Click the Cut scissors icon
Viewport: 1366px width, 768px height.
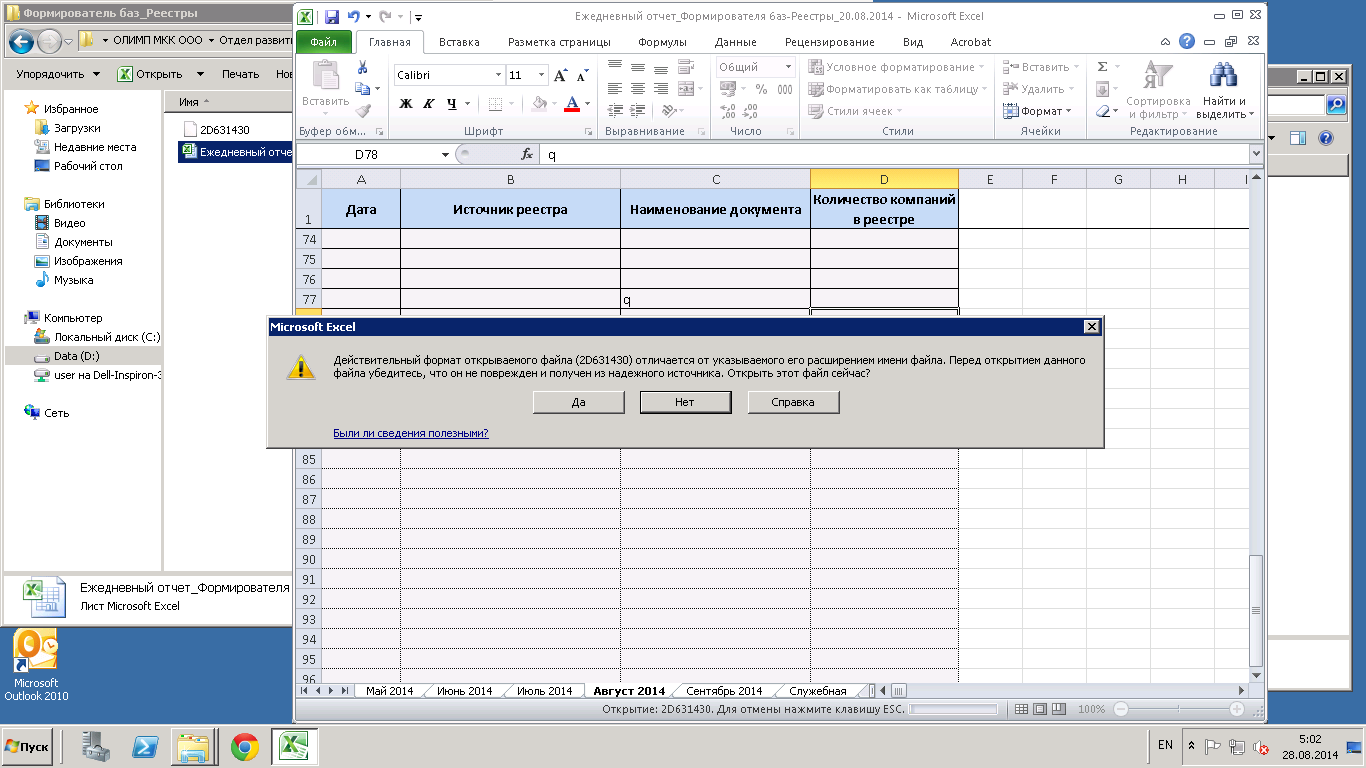[x=362, y=67]
